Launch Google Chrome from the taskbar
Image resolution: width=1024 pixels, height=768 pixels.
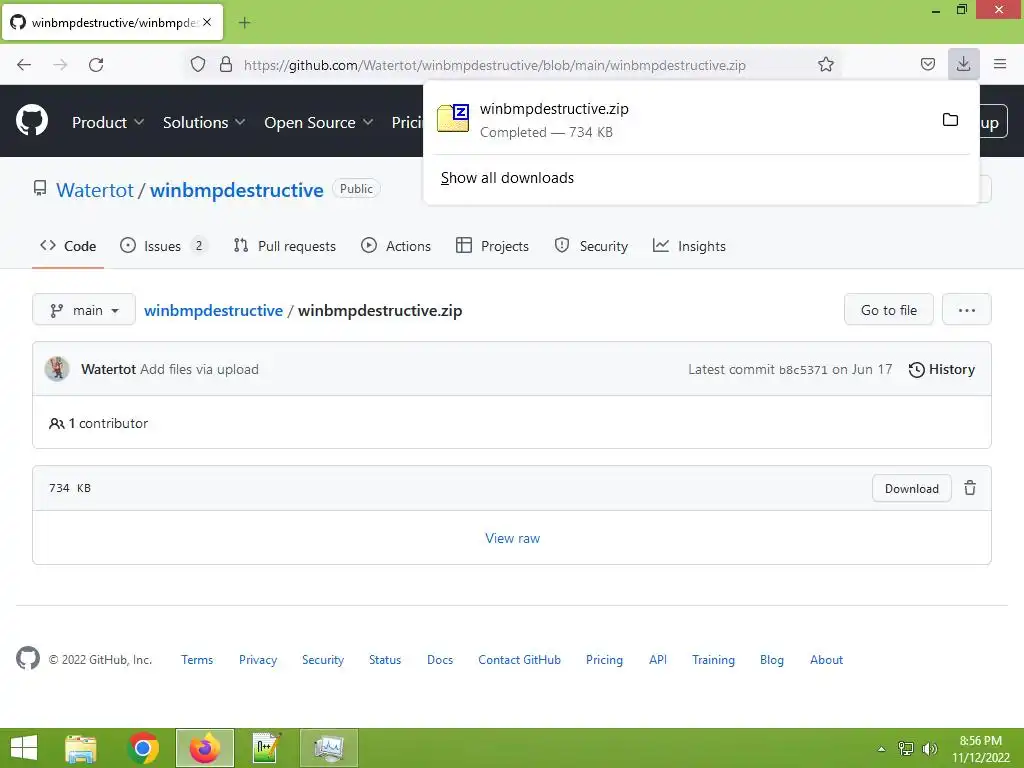click(143, 748)
